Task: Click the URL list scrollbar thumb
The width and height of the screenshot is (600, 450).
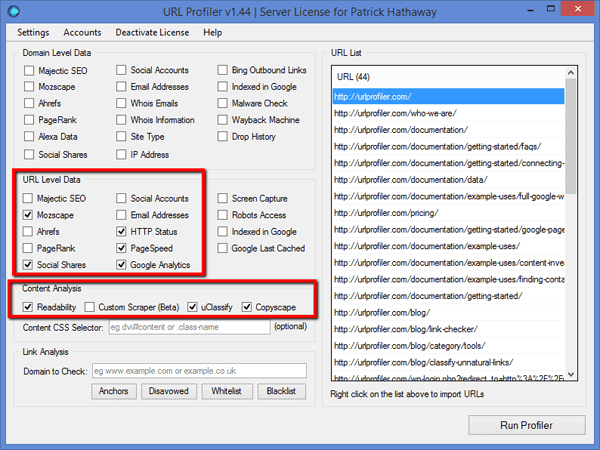Action: (571, 136)
